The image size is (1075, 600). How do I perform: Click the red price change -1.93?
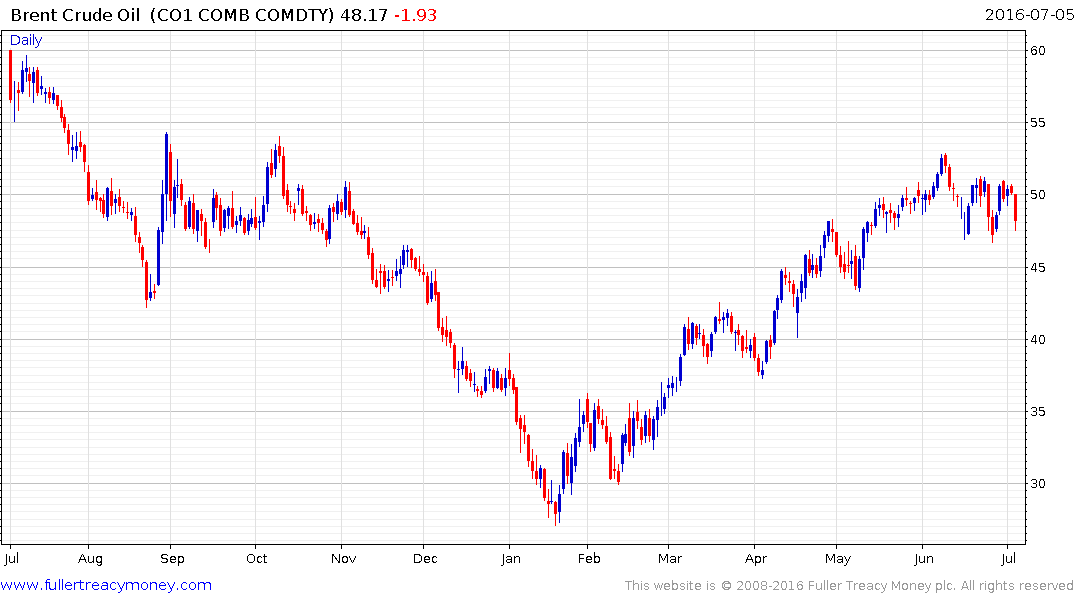coord(415,14)
